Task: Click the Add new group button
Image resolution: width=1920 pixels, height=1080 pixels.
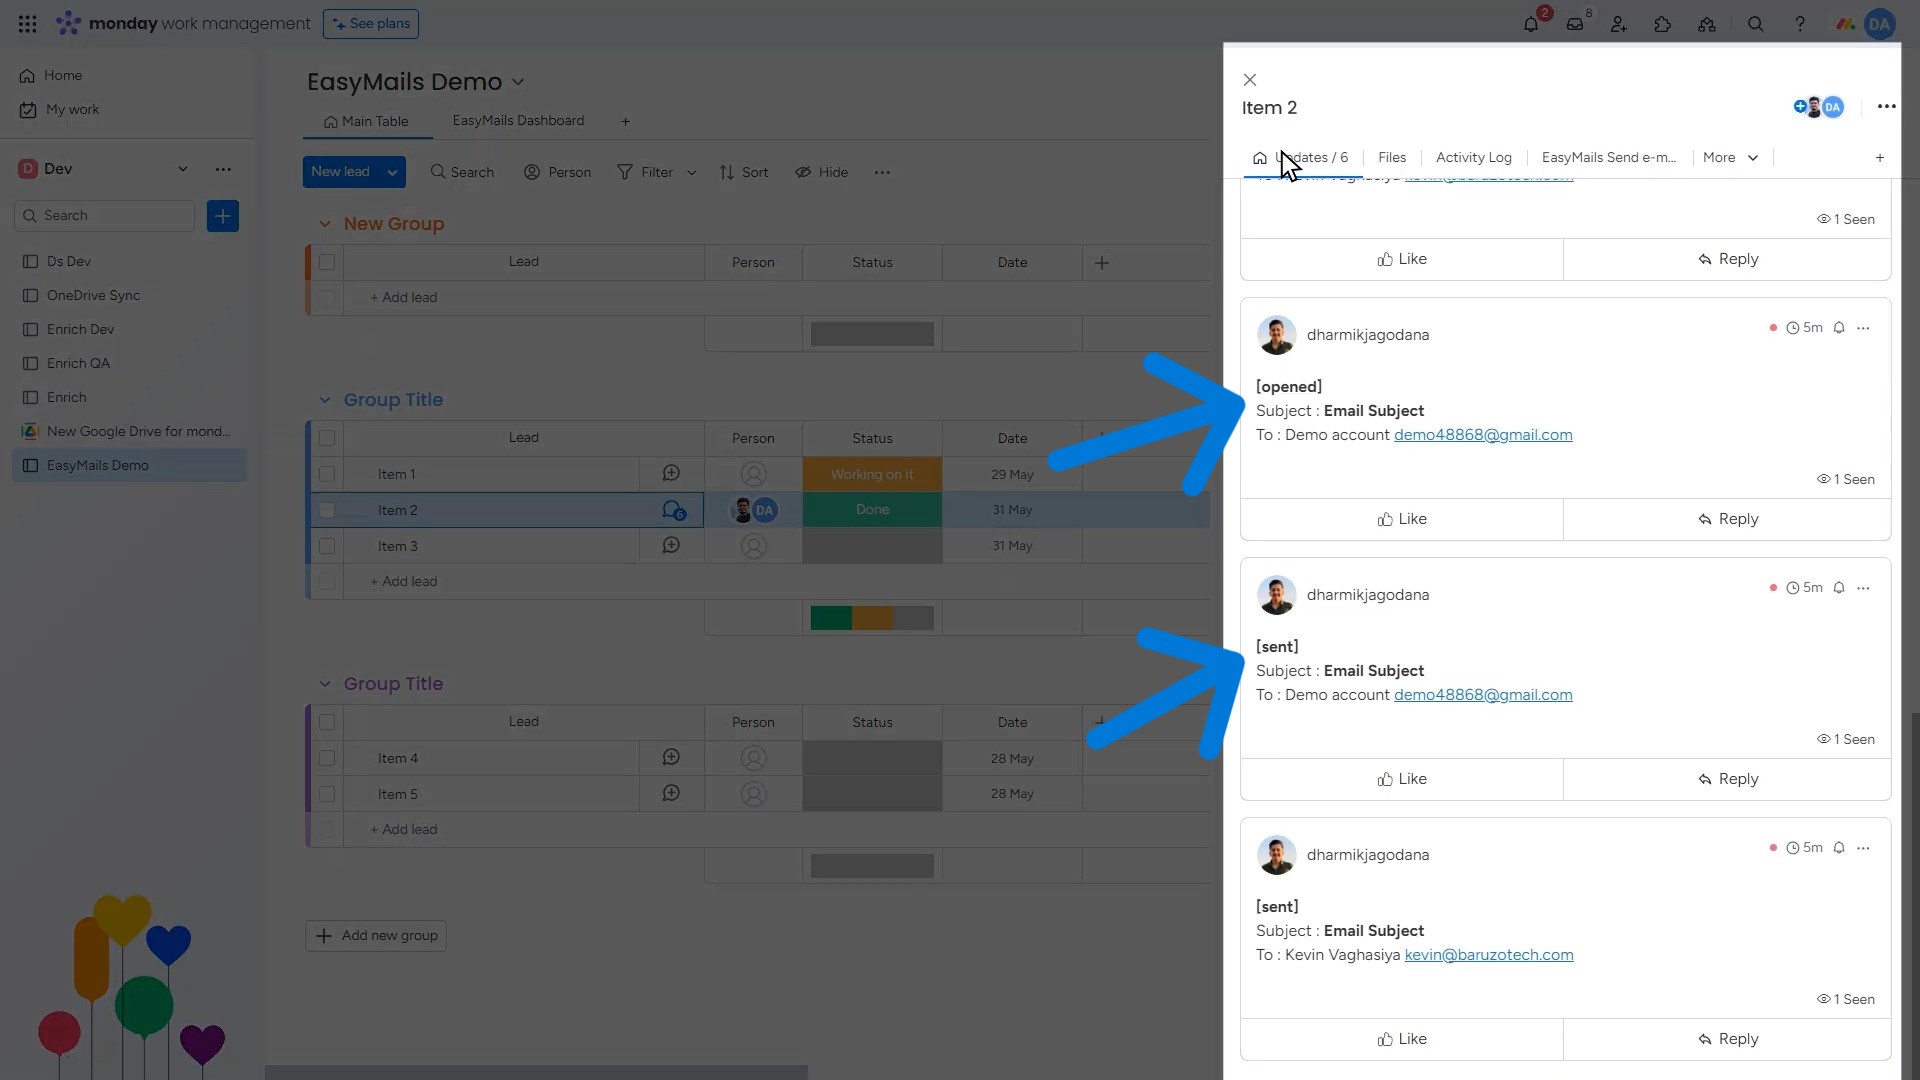Action: pyautogui.click(x=378, y=935)
